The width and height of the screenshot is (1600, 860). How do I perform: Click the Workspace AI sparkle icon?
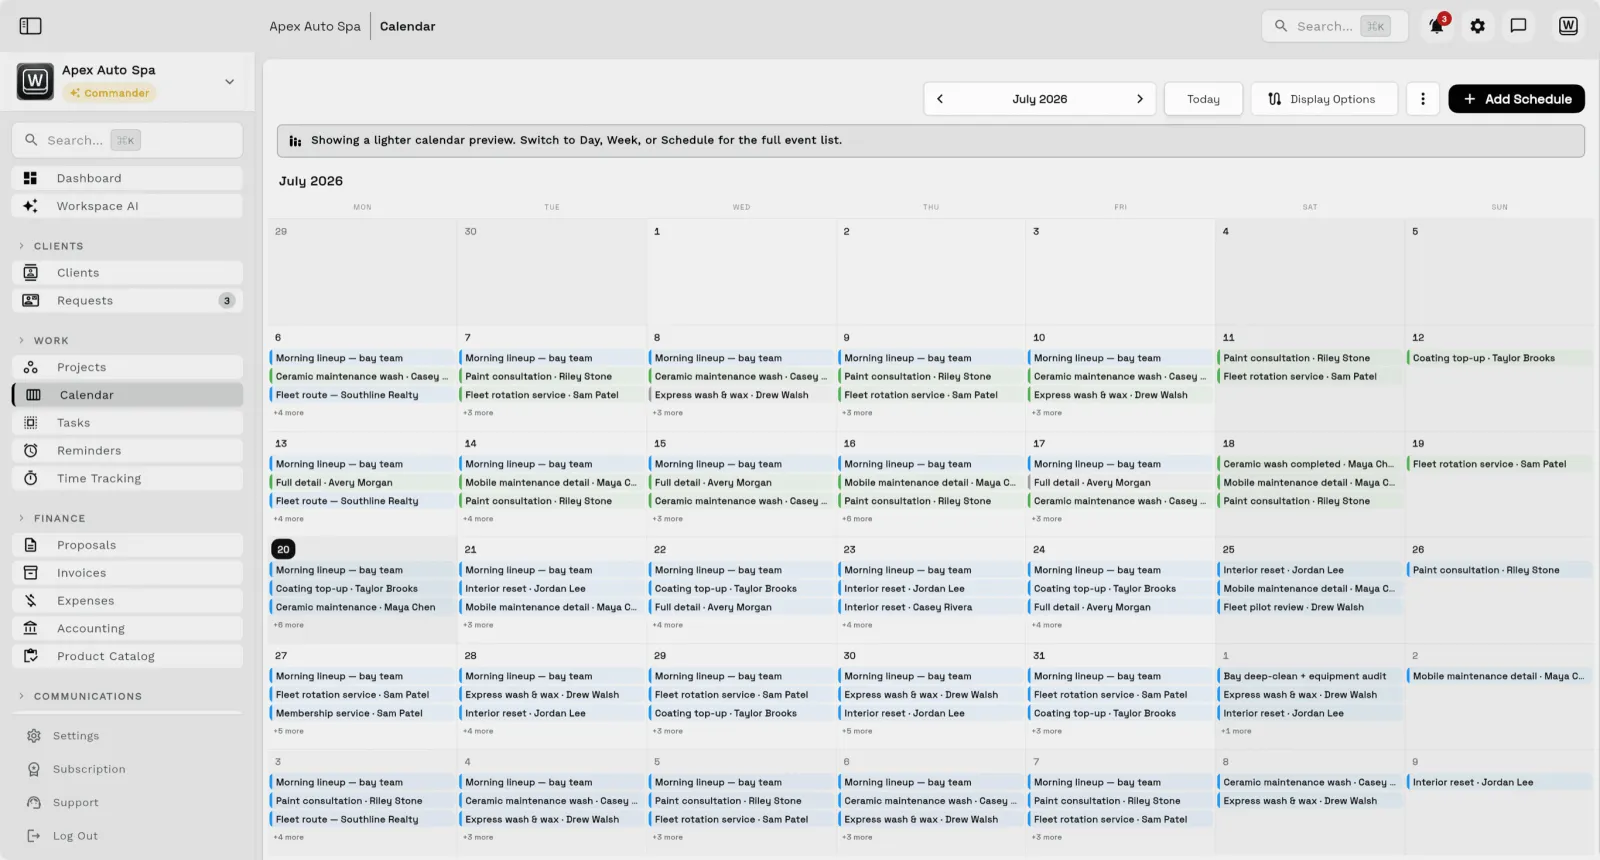point(31,206)
